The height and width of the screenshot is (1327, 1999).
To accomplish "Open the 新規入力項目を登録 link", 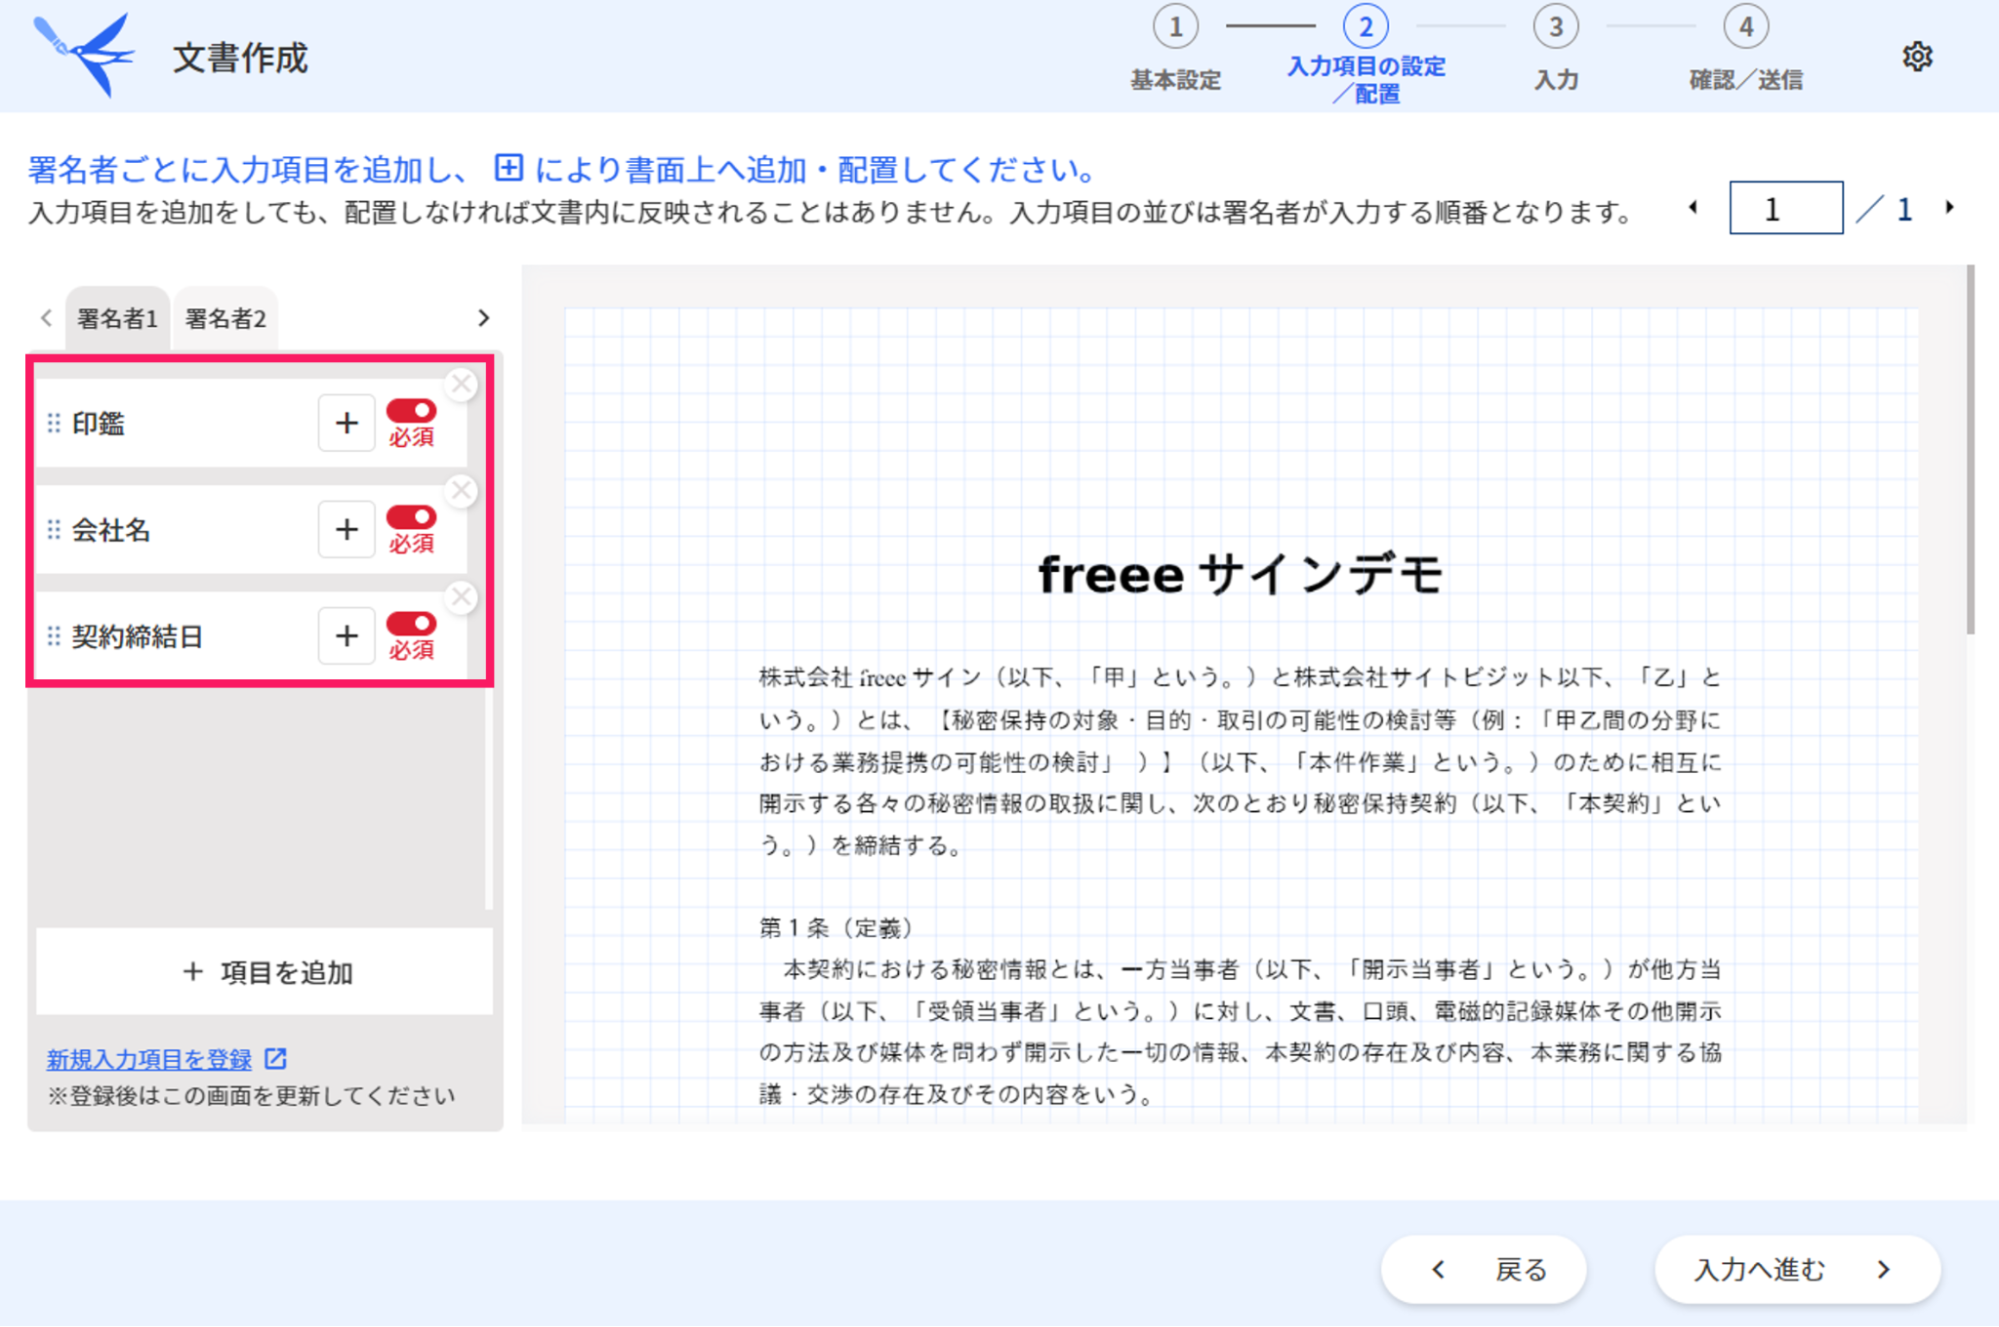I will [x=149, y=1059].
